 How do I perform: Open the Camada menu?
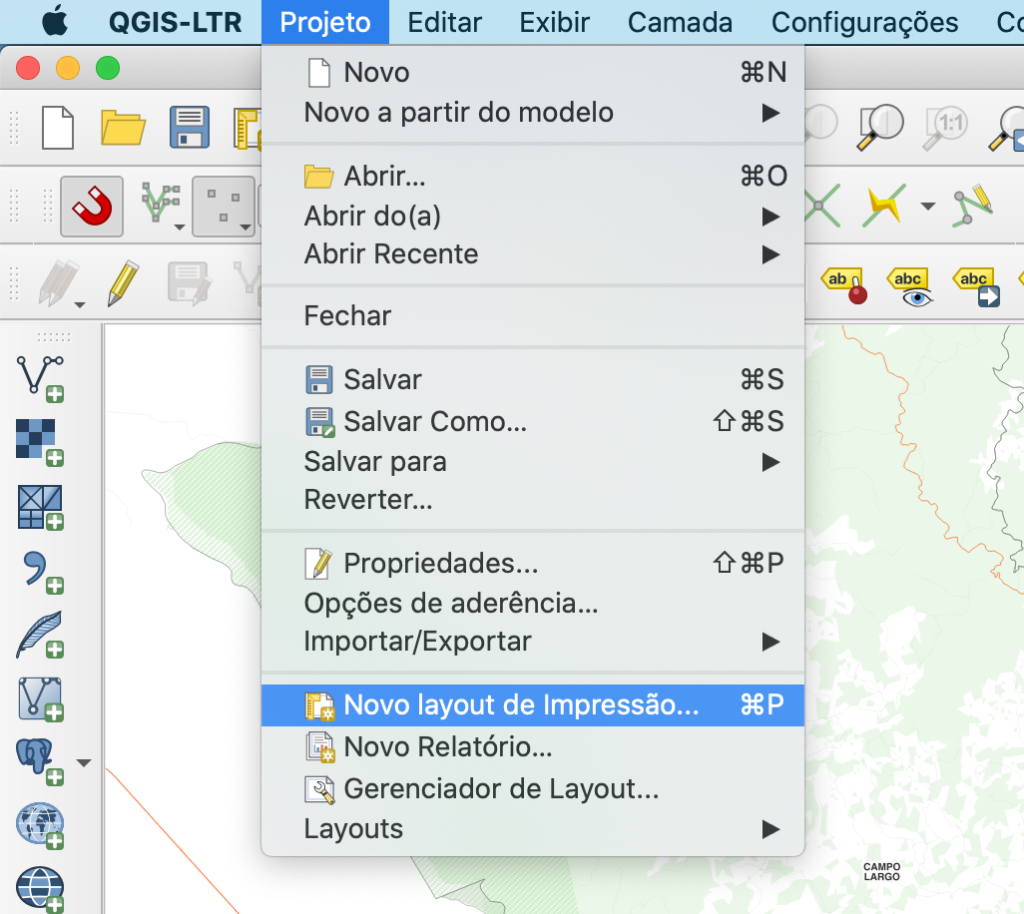coord(679,22)
